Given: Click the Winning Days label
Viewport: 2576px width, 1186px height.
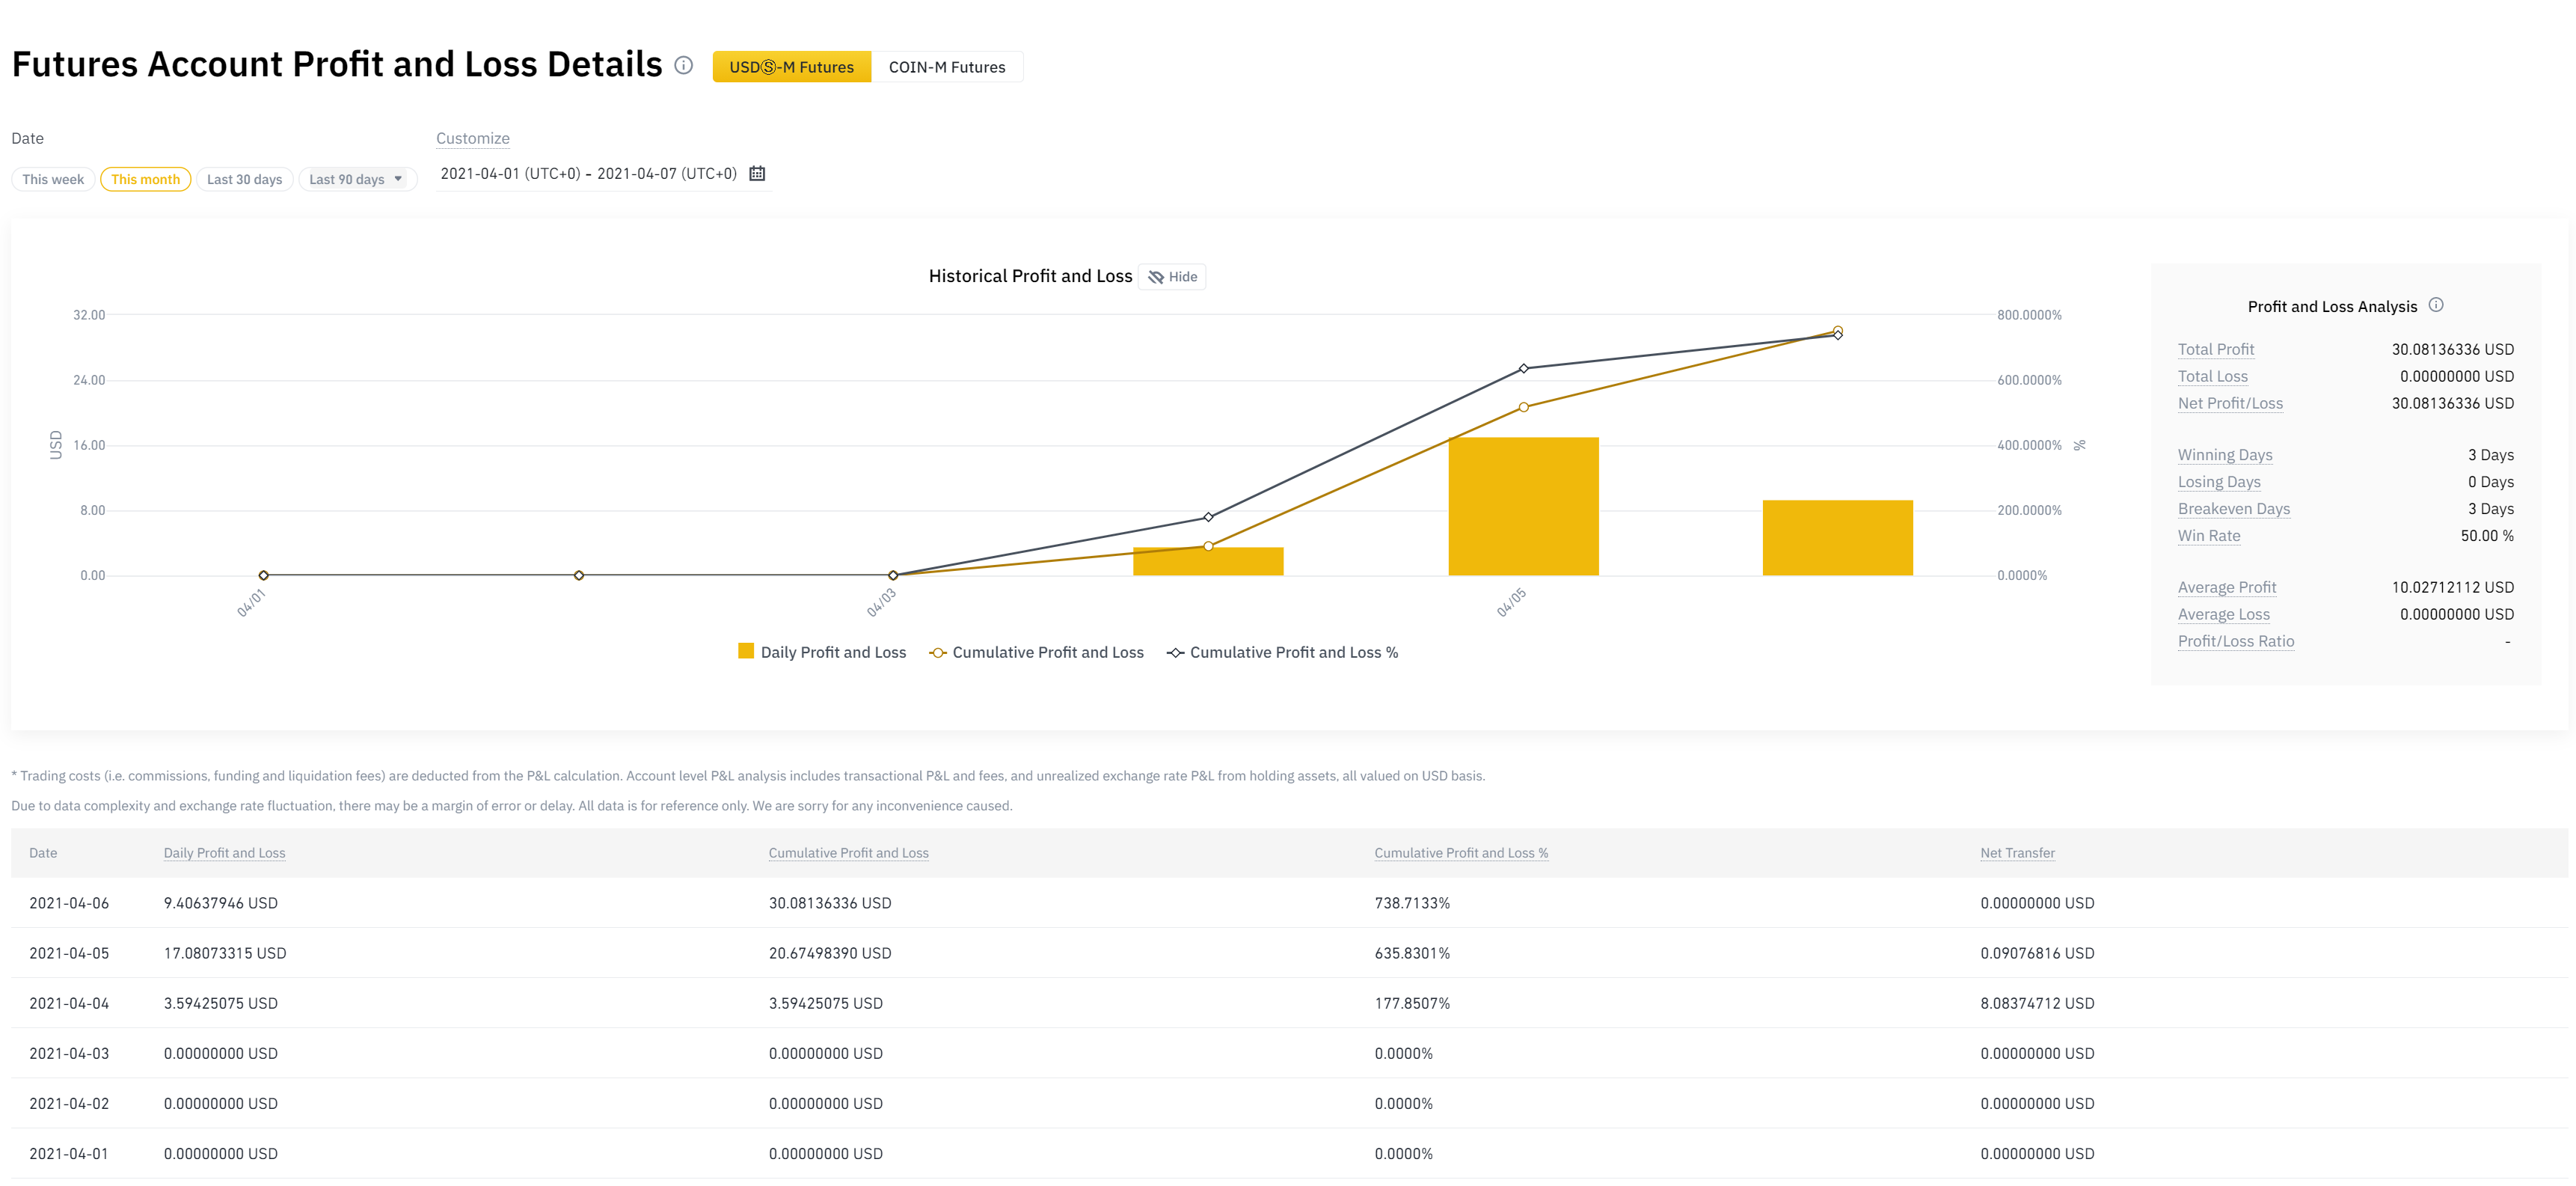Looking at the screenshot, I should click(2224, 455).
